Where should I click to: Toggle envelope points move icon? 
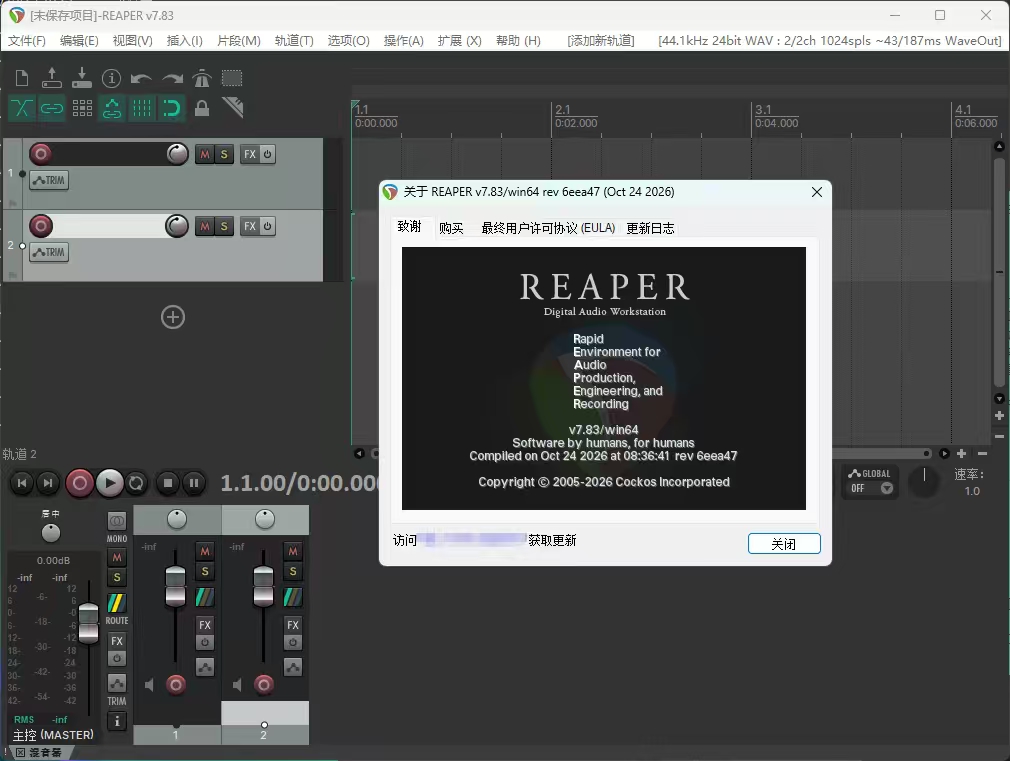[x=112, y=108]
